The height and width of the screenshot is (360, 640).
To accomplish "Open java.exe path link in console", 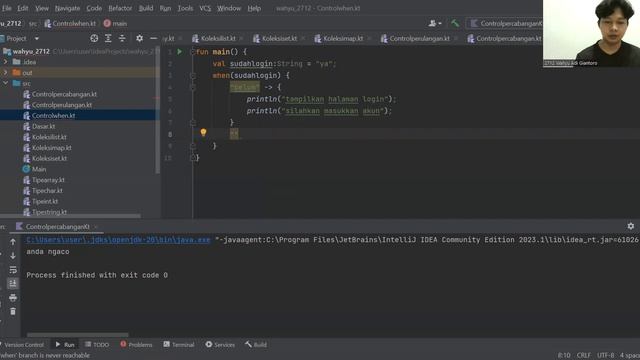I will click(x=118, y=240).
